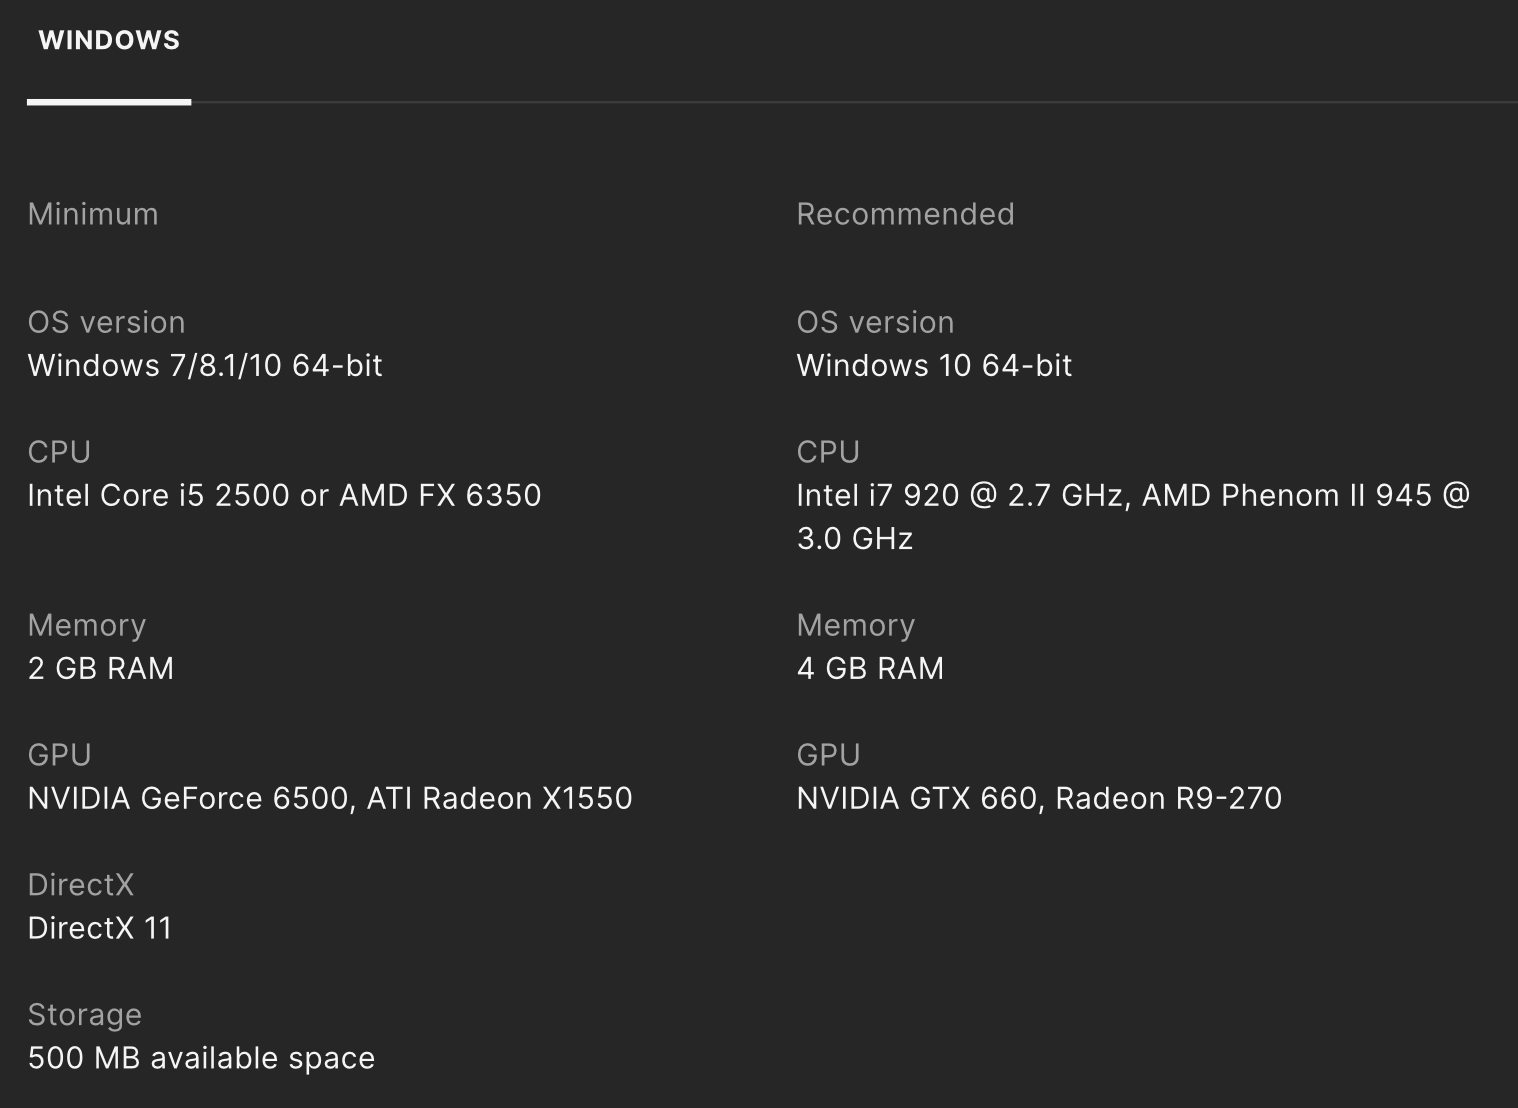Click the Storage label
The width and height of the screenshot is (1518, 1108).
[x=85, y=1015]
